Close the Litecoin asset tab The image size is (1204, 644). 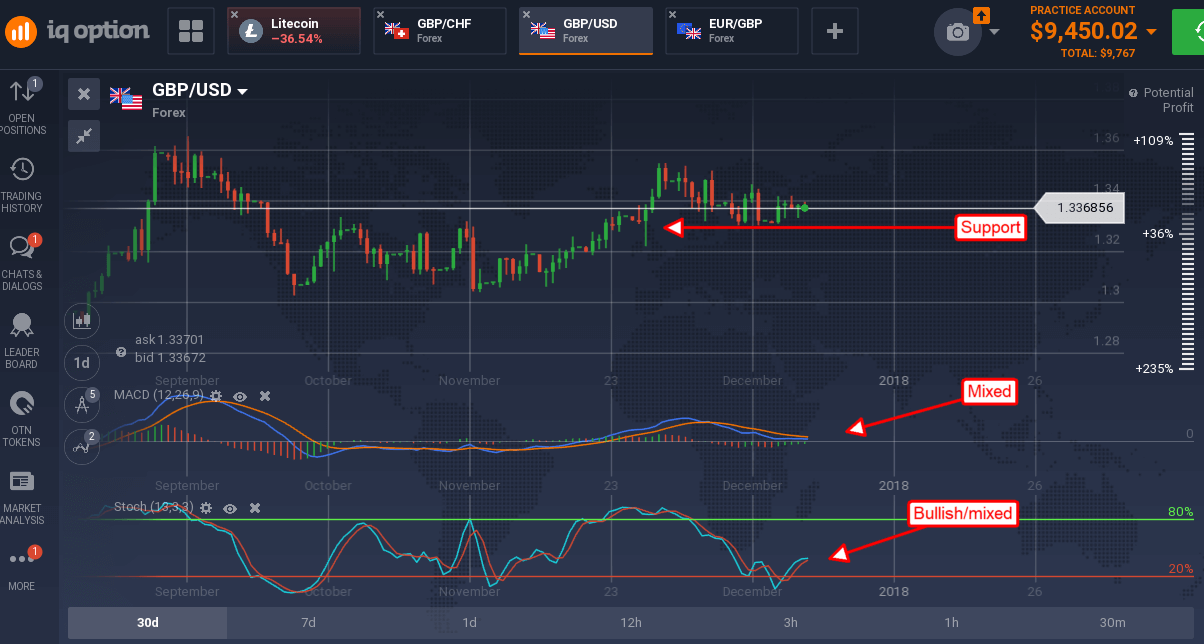point(234,14)
